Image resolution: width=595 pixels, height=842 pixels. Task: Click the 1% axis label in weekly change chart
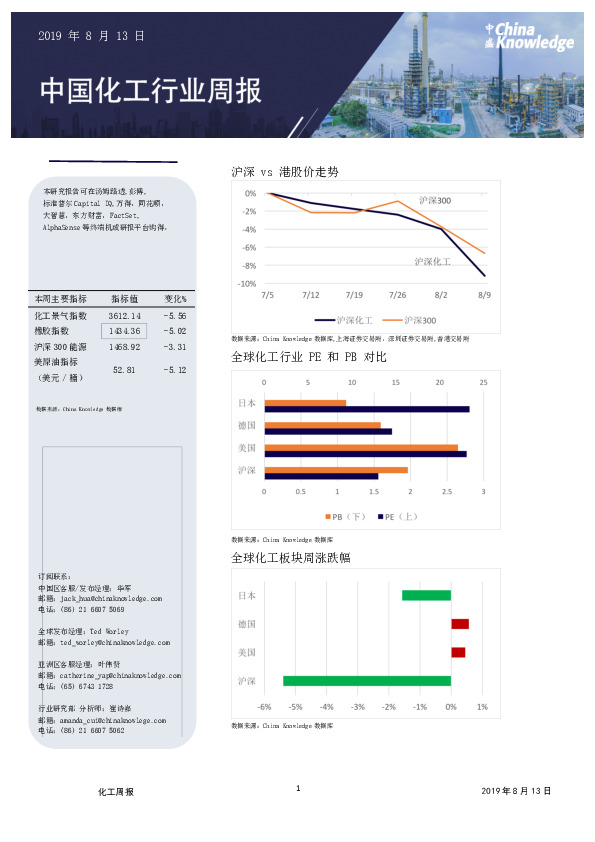(x=482, y=707)
